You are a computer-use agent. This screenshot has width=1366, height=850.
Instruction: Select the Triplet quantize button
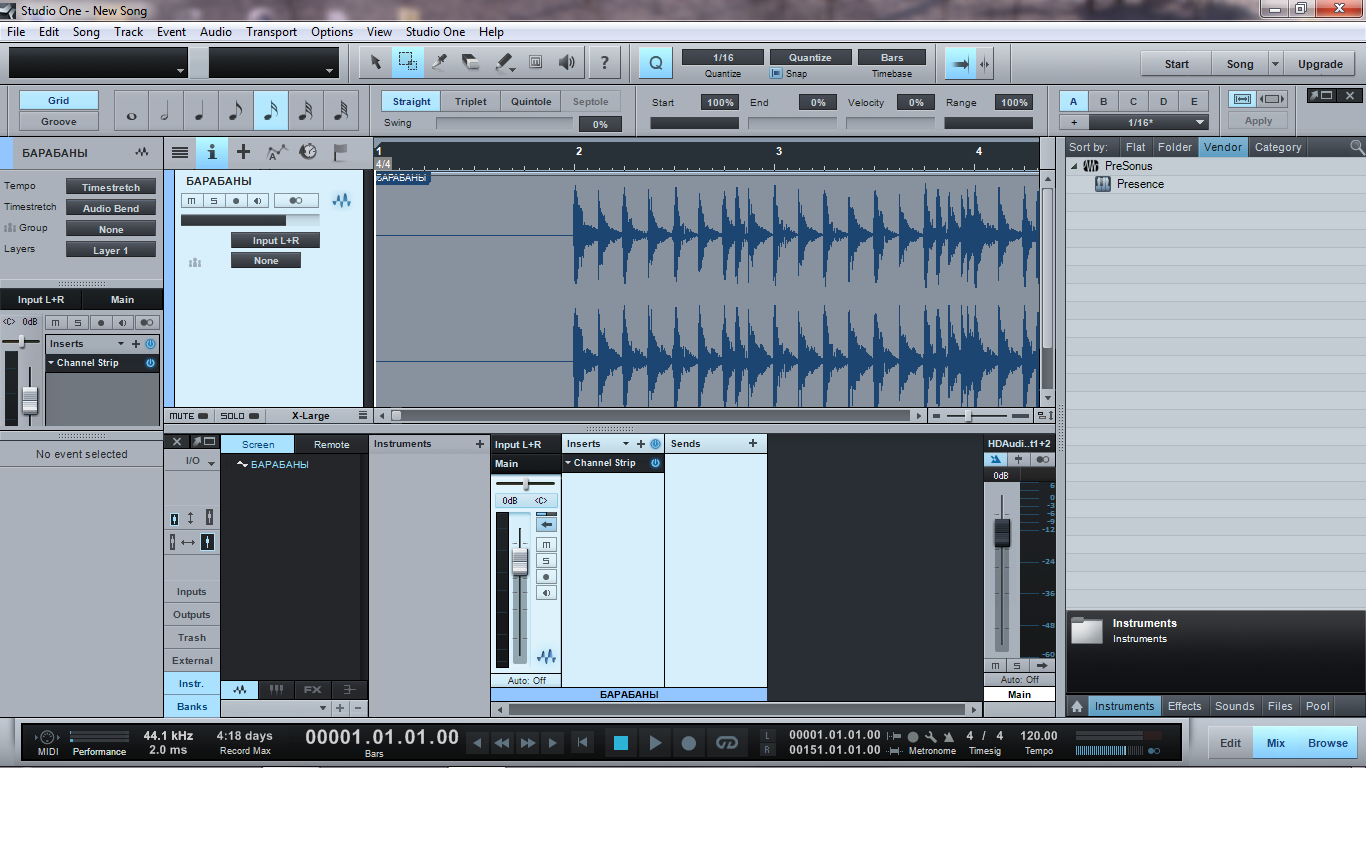[x=471, y=101]
